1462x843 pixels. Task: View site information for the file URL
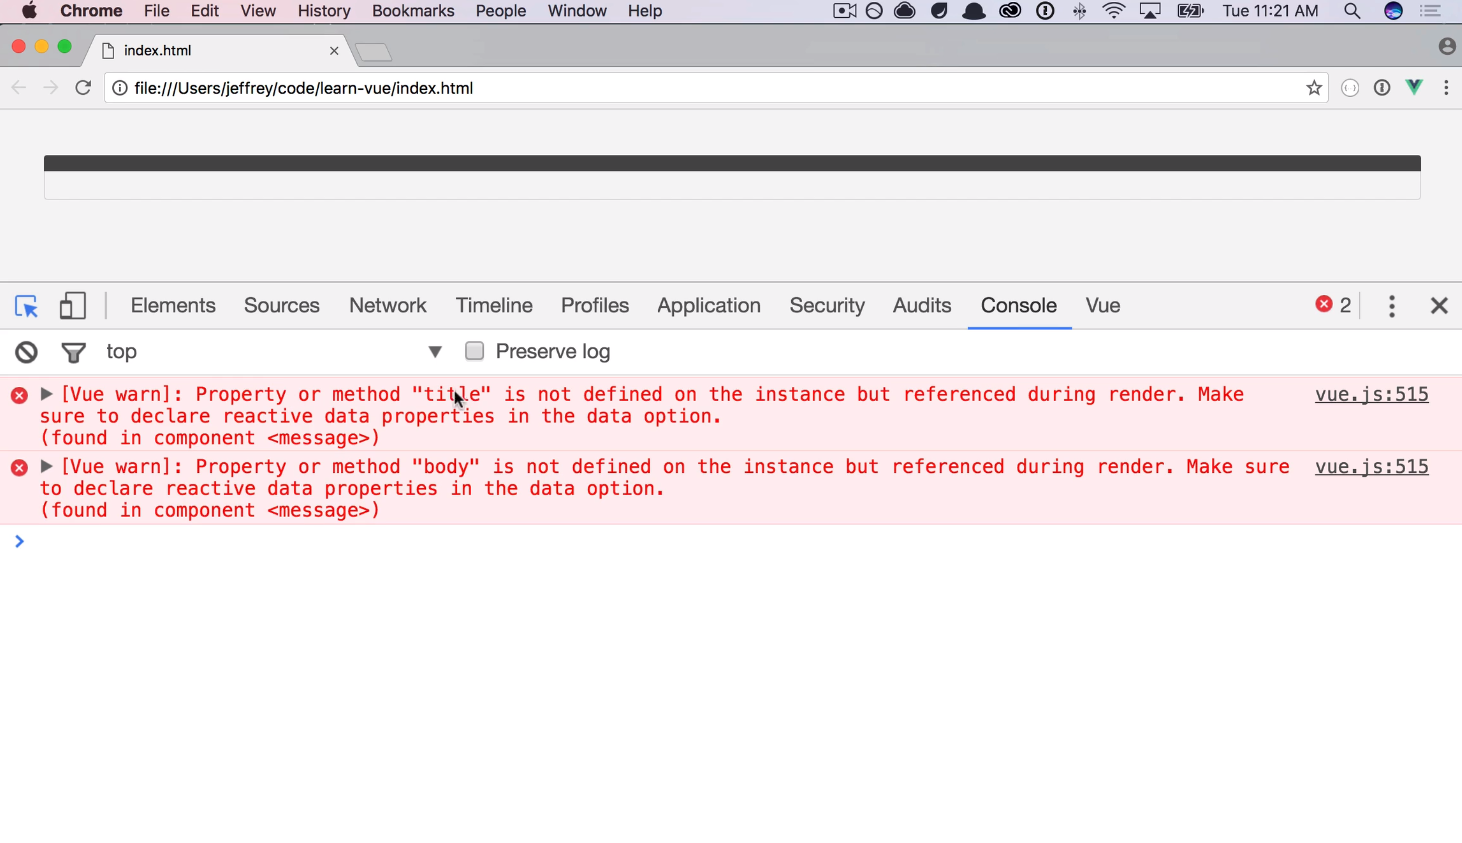coord(120,88)
